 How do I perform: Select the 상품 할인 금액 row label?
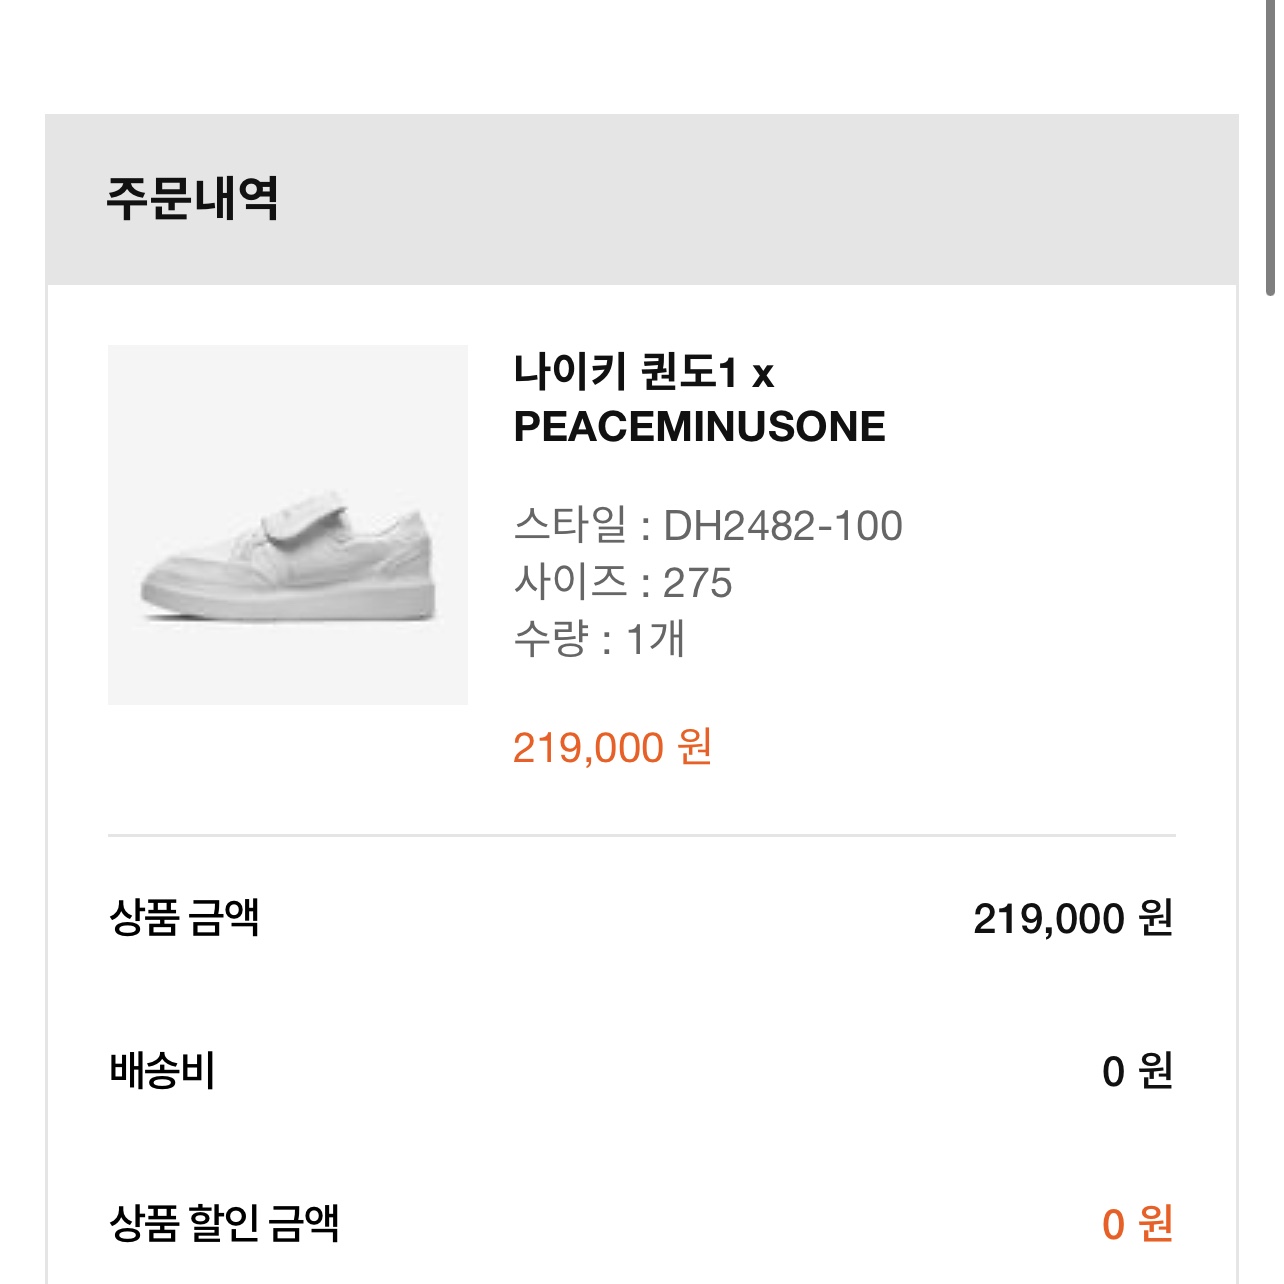pyautogui.click(x=224, y=1223)
